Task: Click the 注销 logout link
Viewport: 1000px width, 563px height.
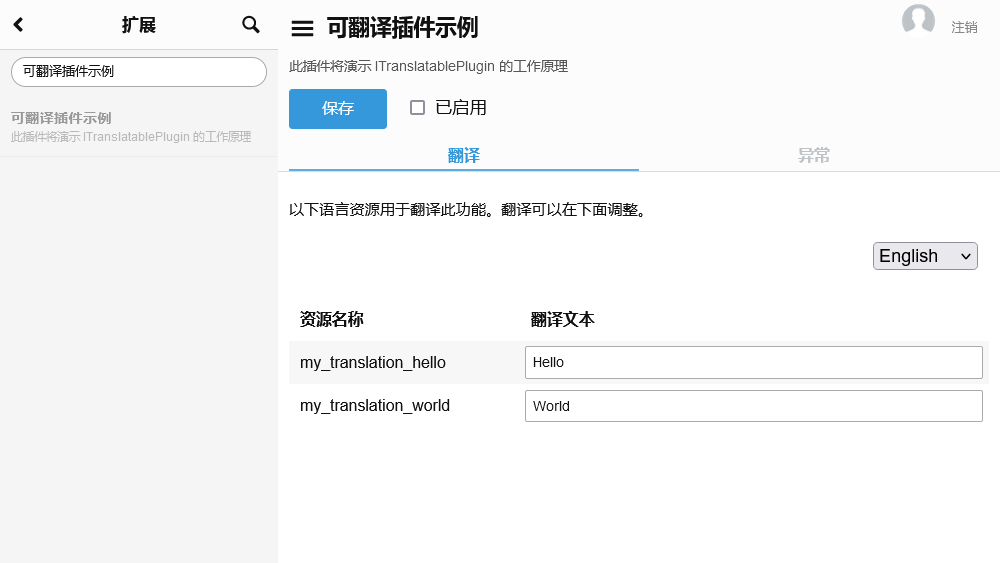Action: [964, 27]
